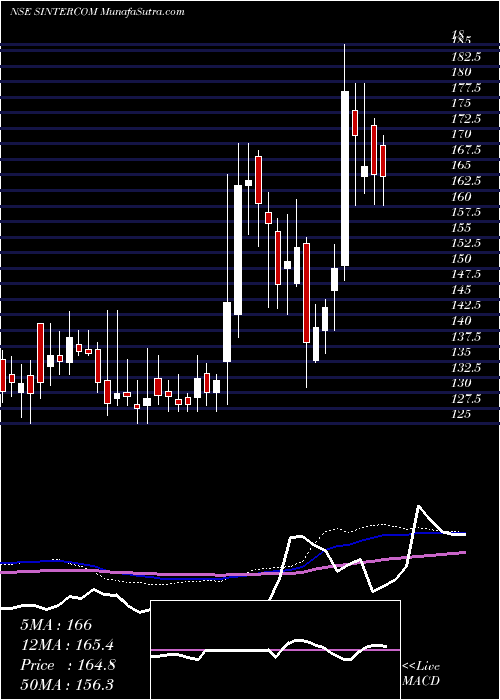
Task: Click the MACD inset panel
Action: click(275, 650)
